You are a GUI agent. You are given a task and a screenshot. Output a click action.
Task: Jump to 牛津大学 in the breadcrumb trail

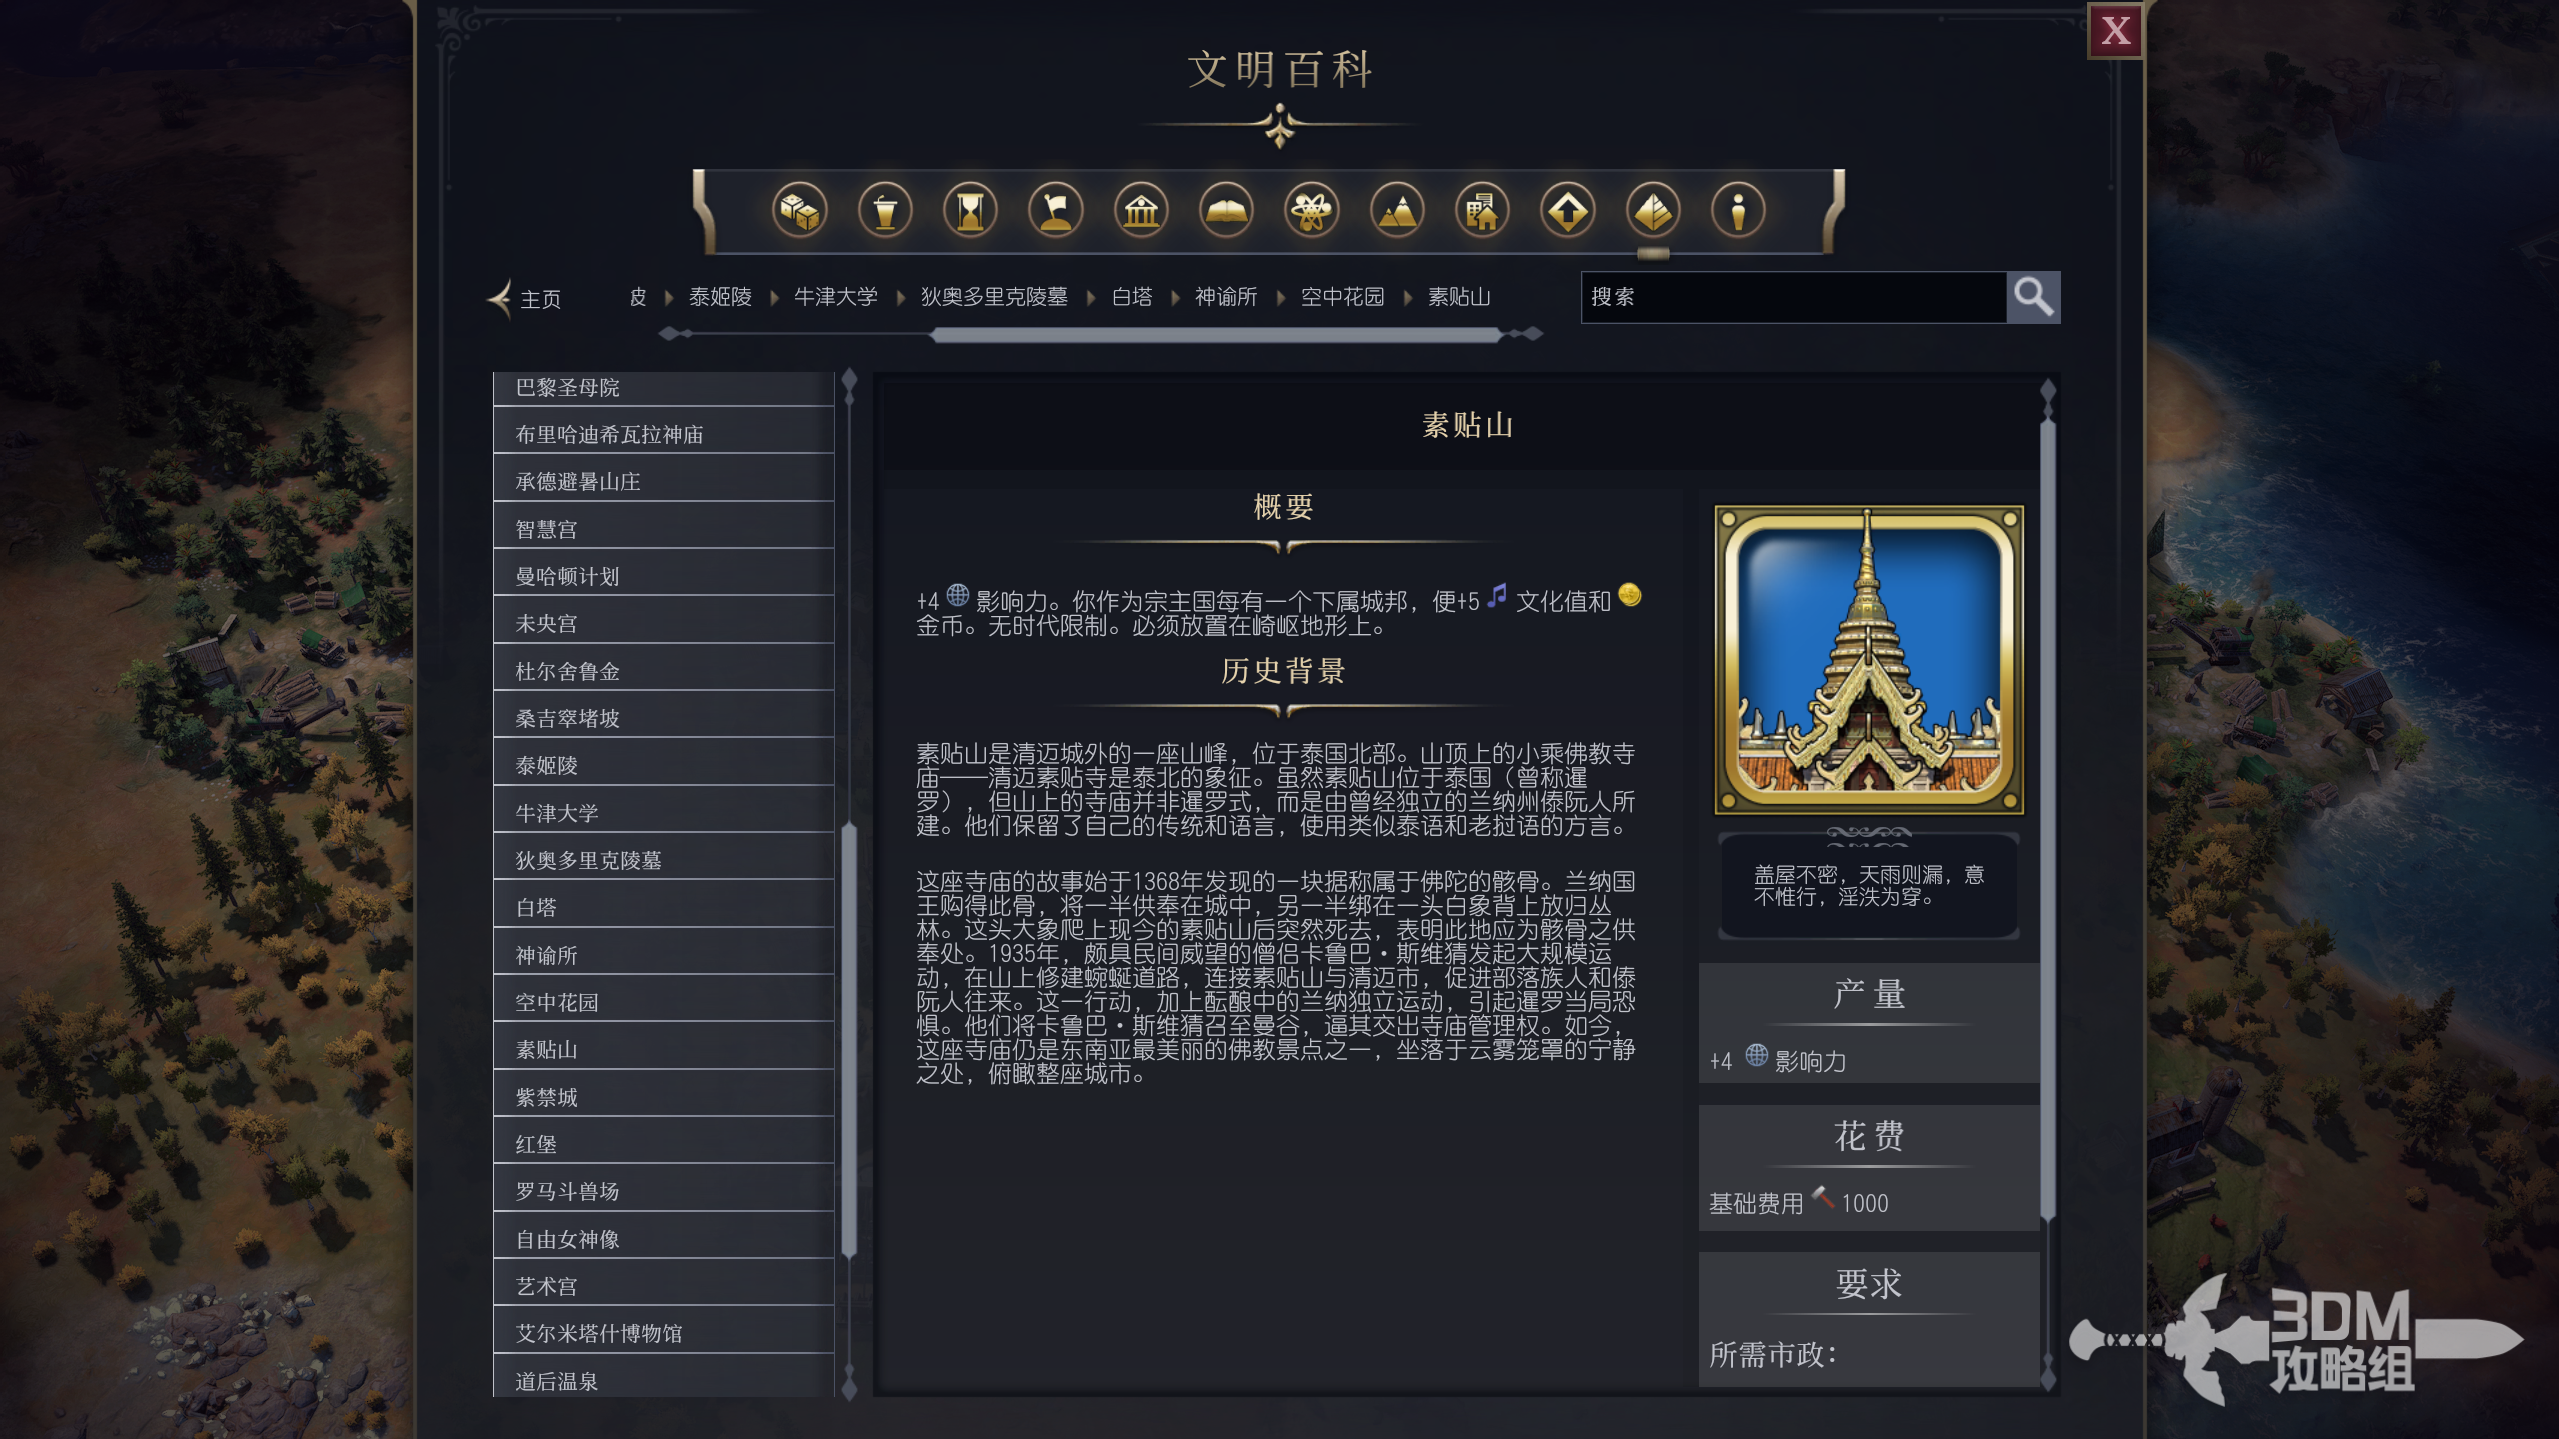[x=836, y=297]
